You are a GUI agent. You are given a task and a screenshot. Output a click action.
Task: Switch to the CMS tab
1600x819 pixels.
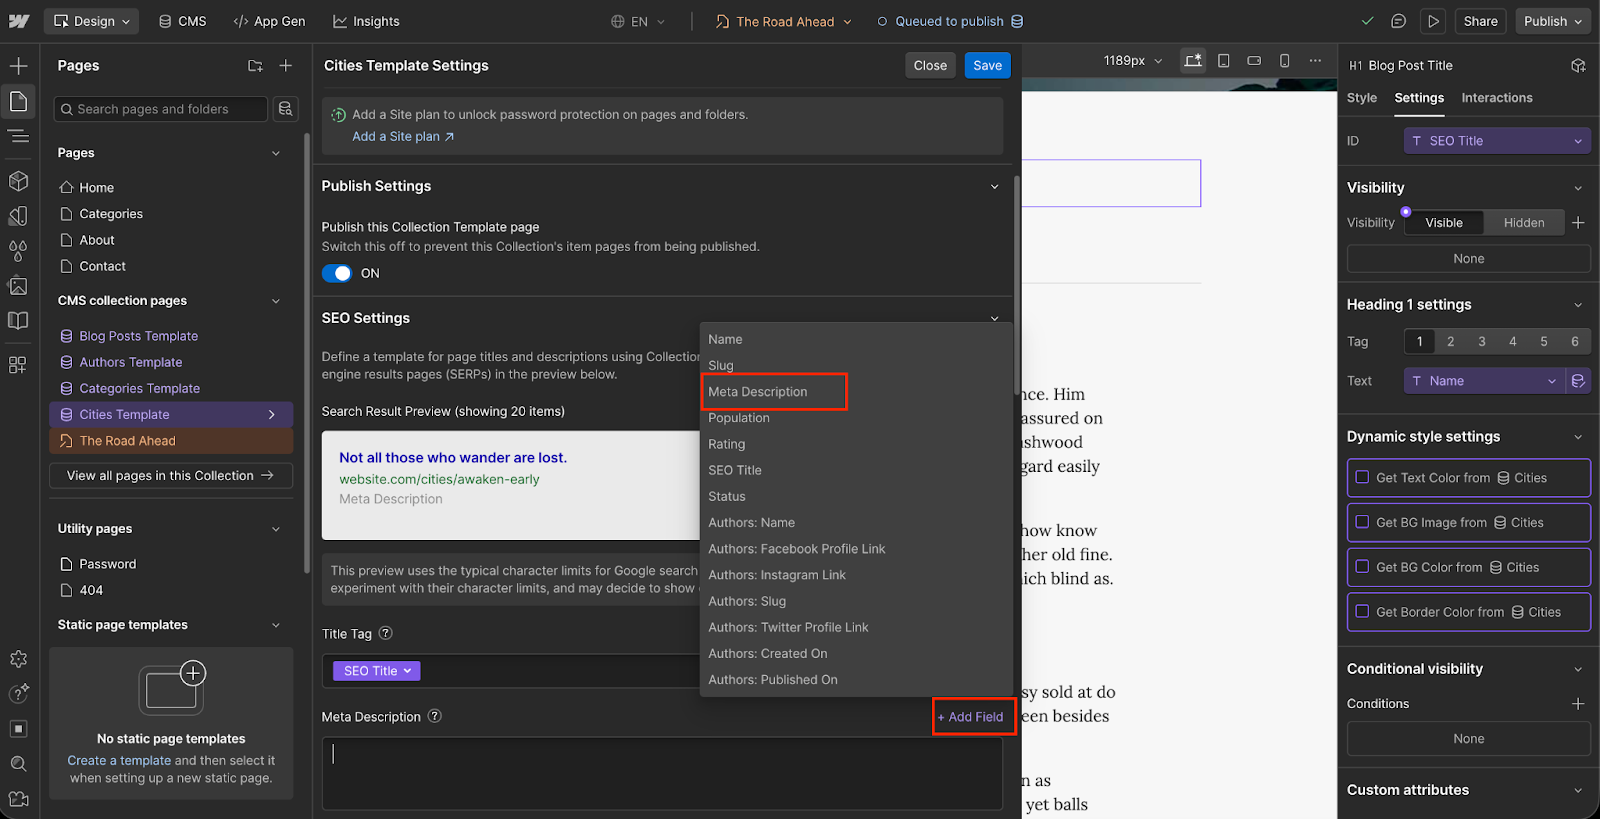click(183, 21)
